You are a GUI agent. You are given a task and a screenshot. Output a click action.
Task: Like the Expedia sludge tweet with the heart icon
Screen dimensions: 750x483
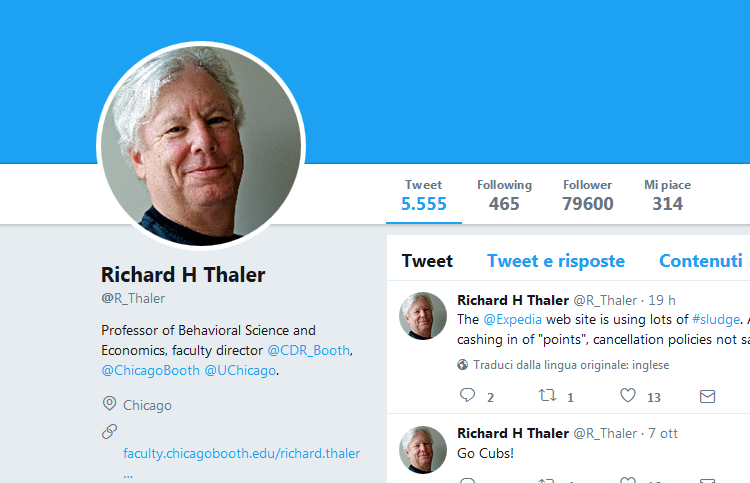tap(628, 395)
